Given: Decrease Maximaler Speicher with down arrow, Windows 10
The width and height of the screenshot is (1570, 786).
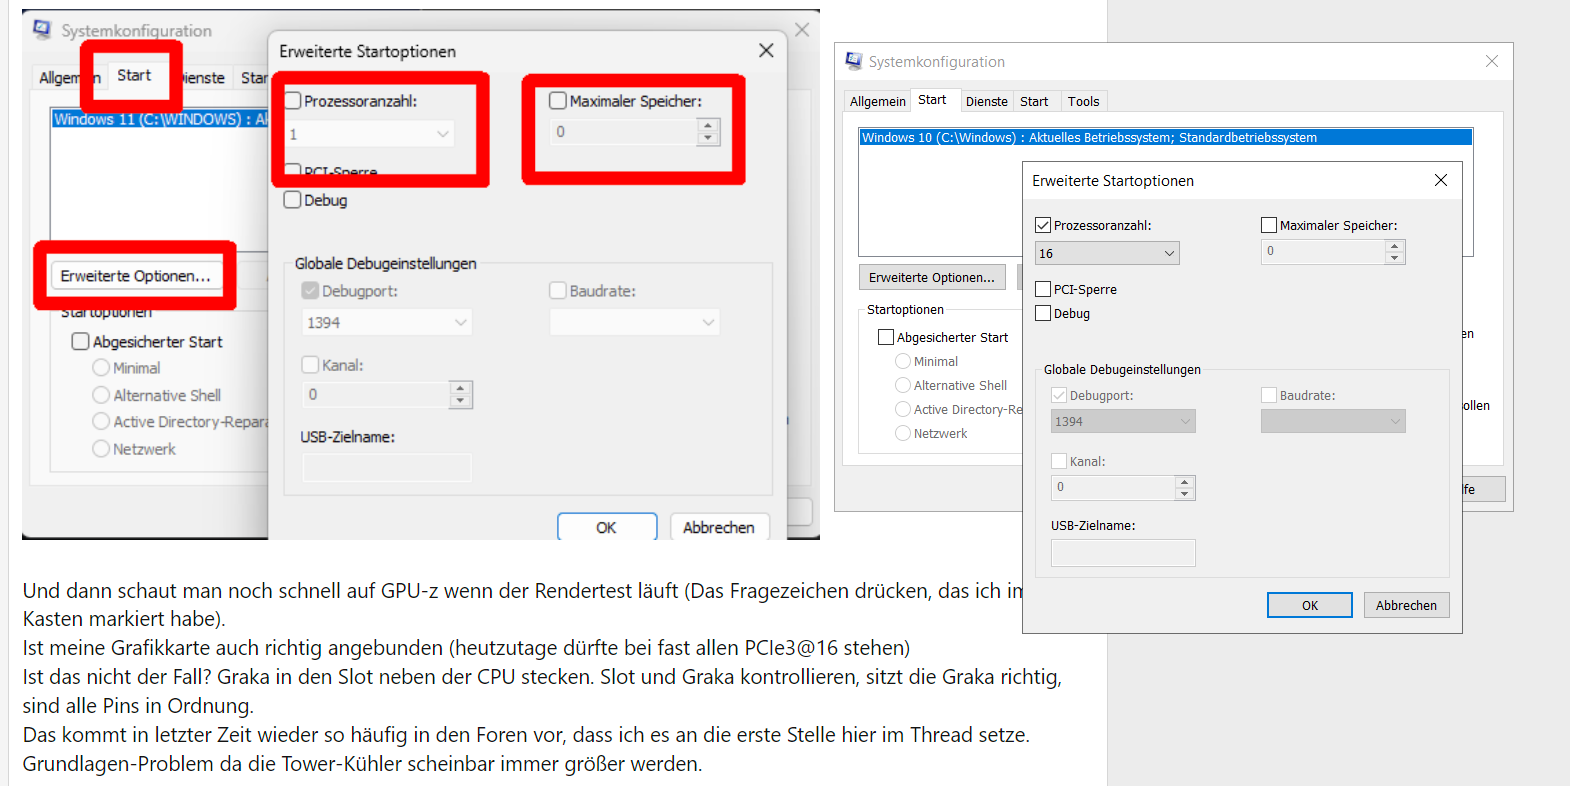Looking at the screenshot, I should [1395, 258].
